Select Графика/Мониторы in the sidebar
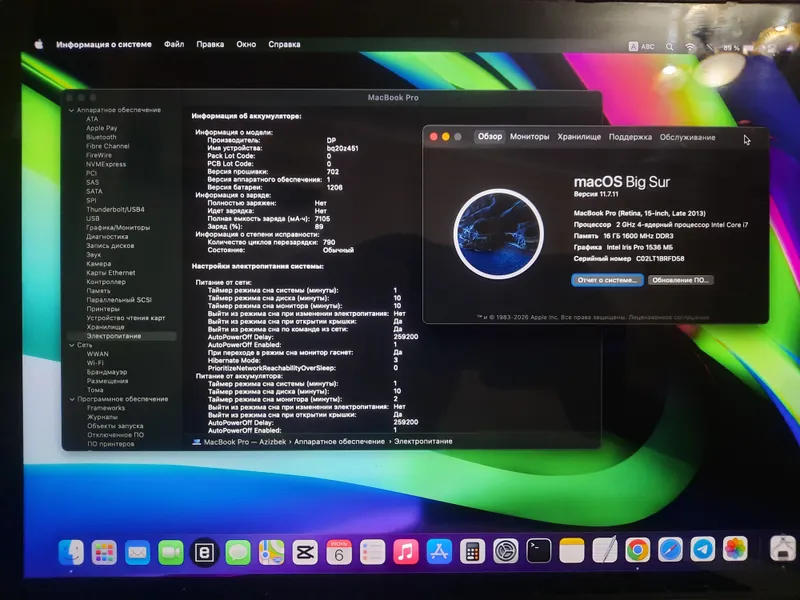 [x=118, y=228]
